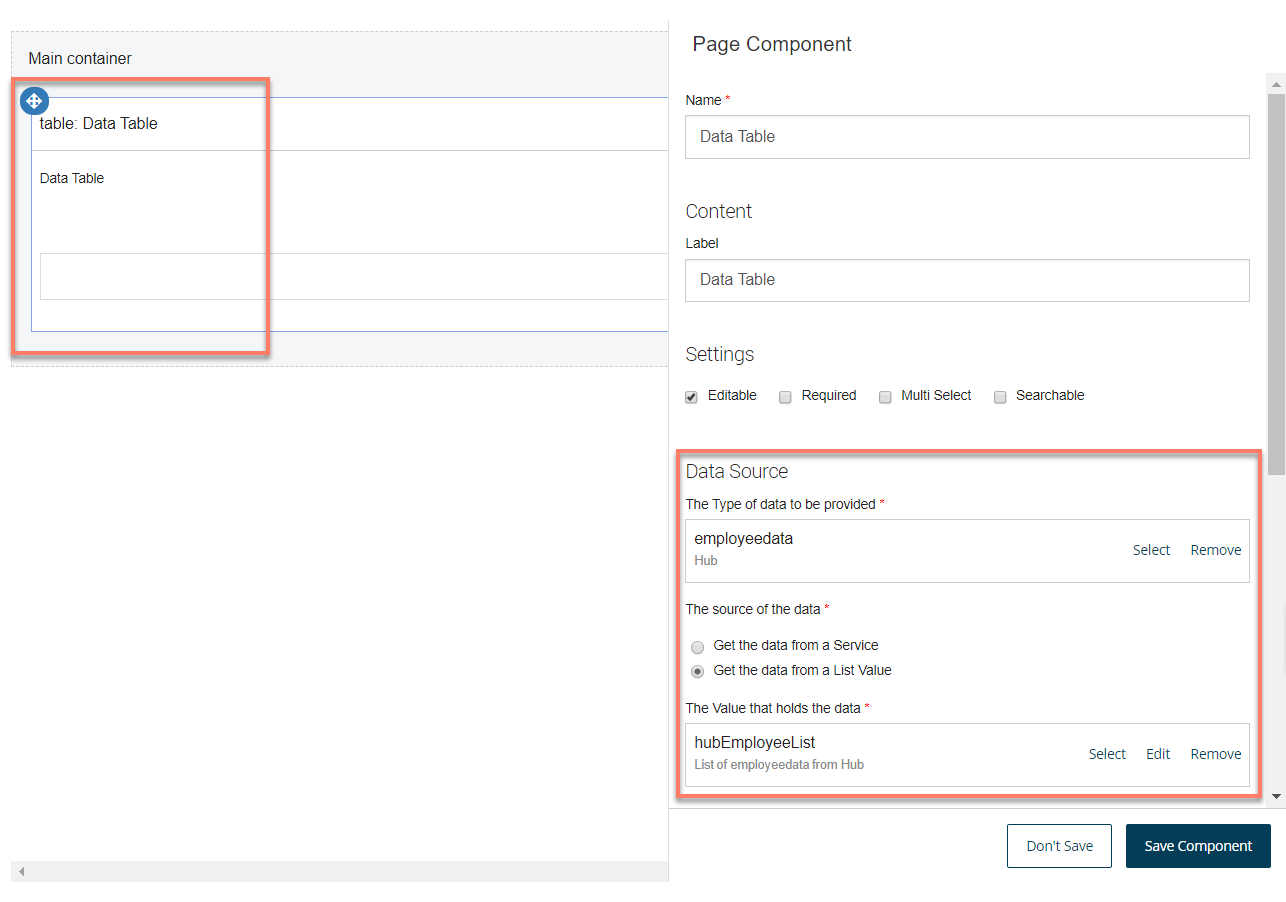Click the move handle on the Data Table component

(34, 100)
